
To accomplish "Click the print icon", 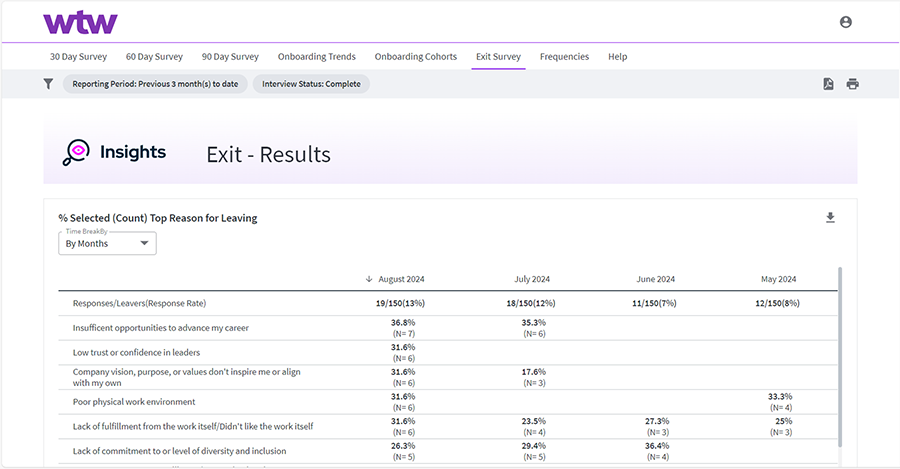I will [852, 84].
